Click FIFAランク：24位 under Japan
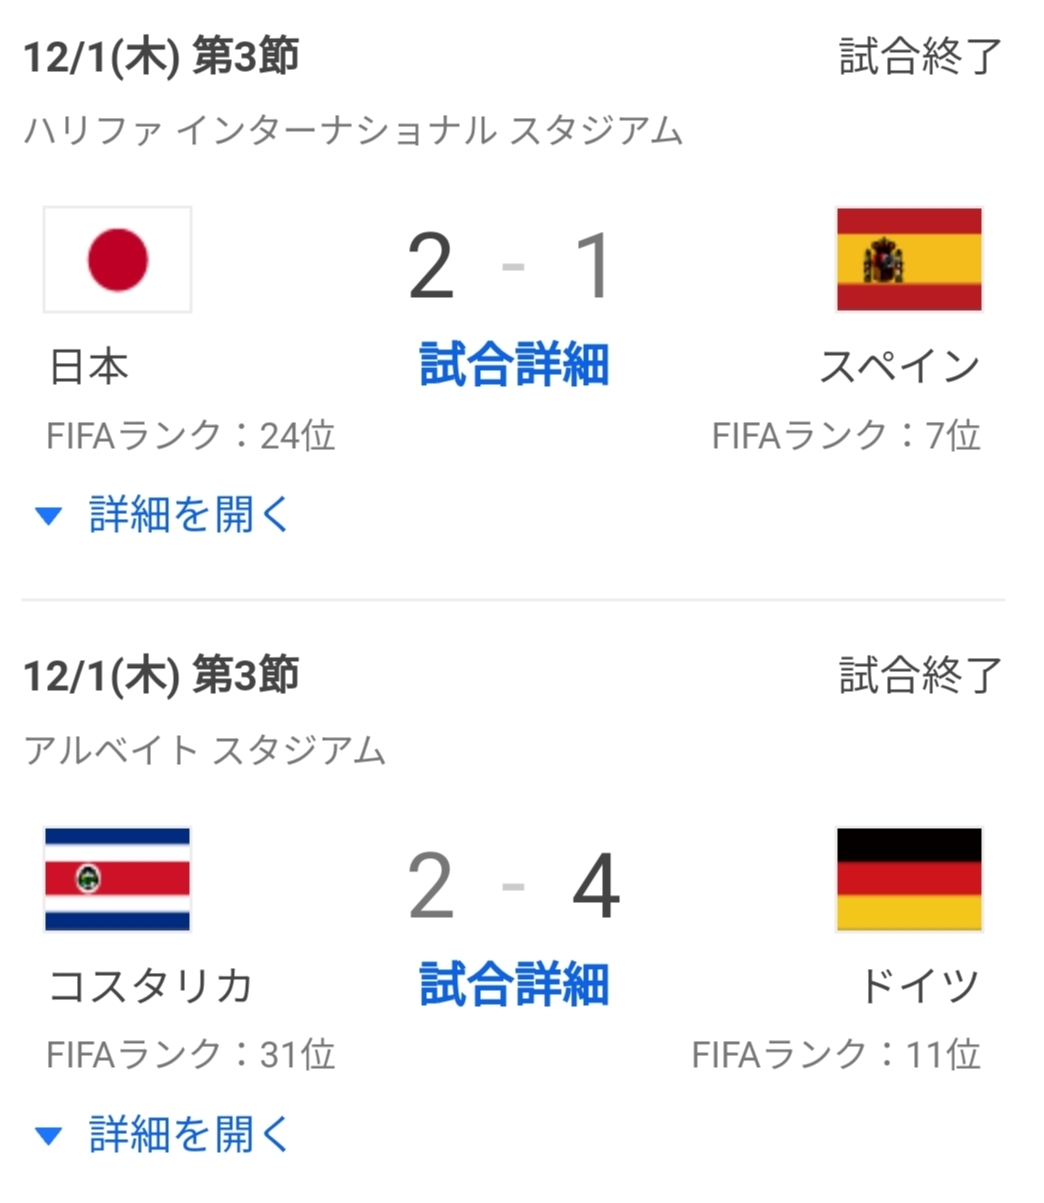This screenshot has height=1203, width=1044. 190,436
